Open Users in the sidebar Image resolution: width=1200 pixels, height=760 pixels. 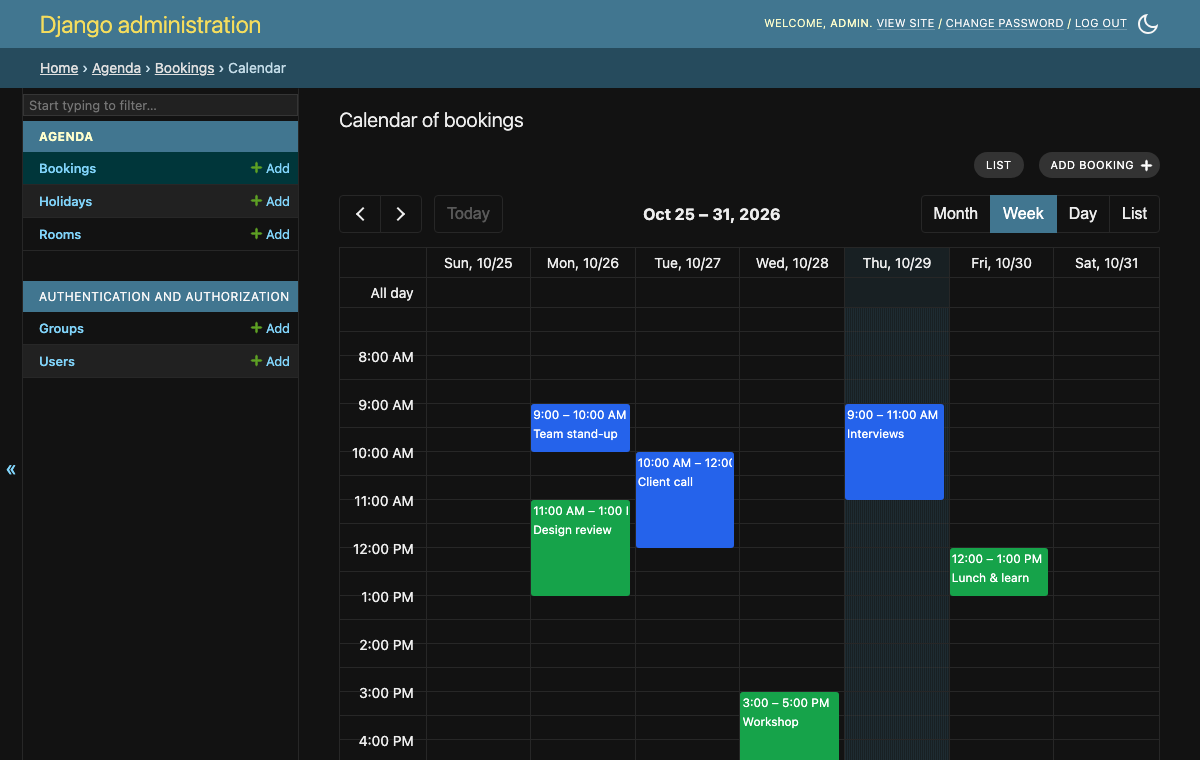(57, 362)
